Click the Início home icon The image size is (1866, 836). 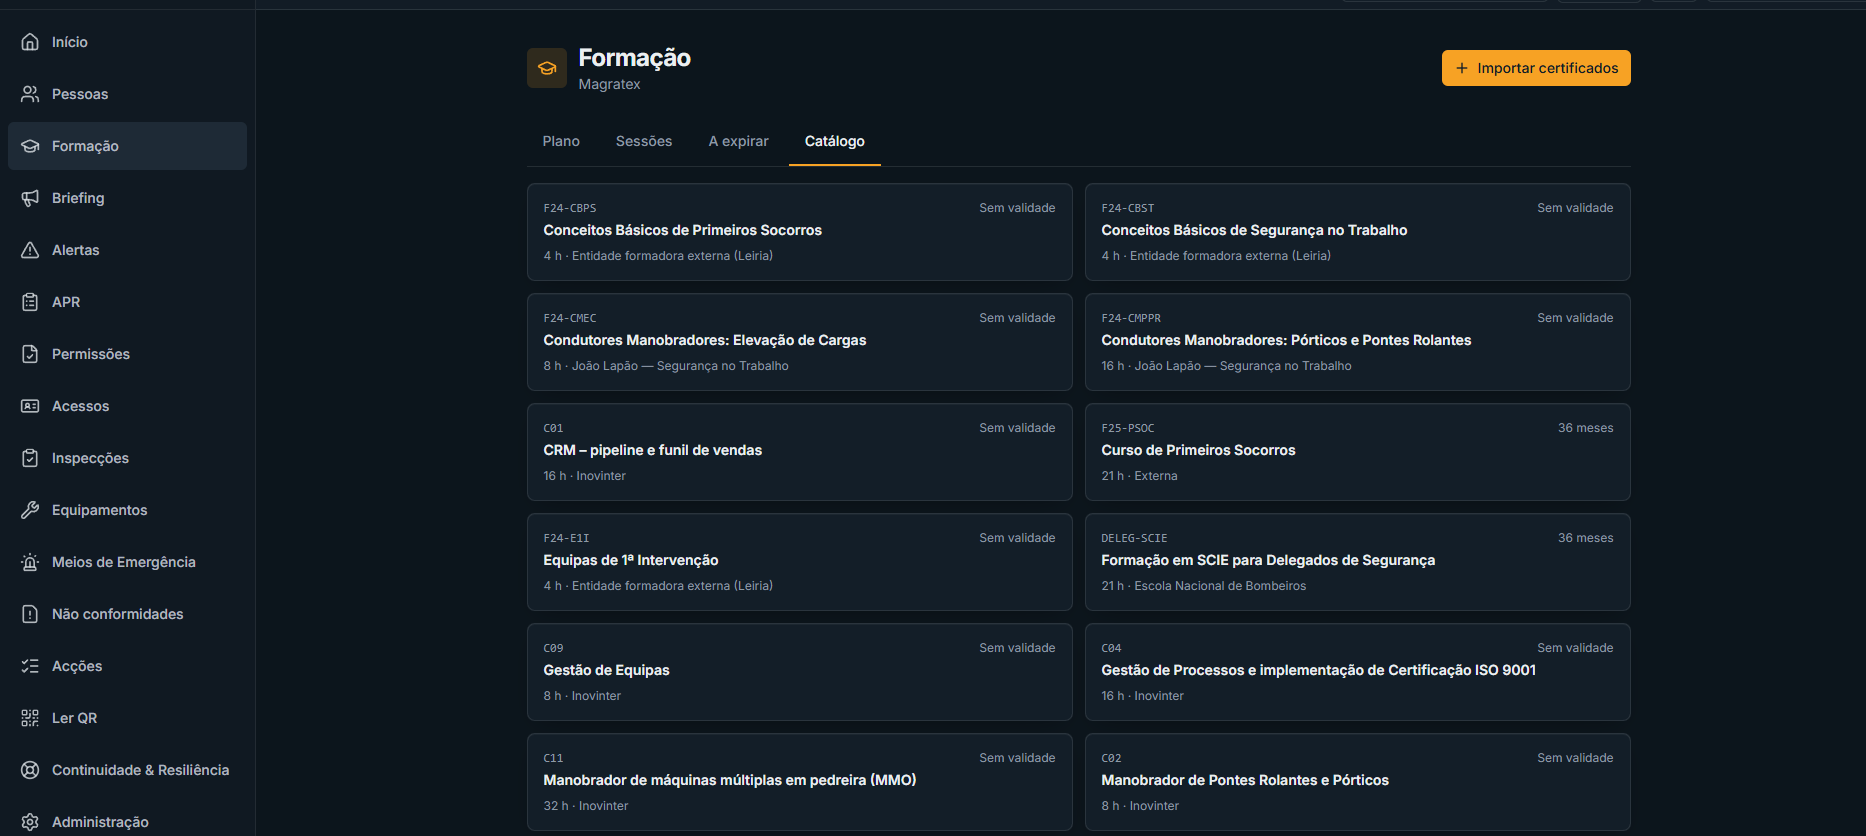pyautogui.click(x=30, y=42)
